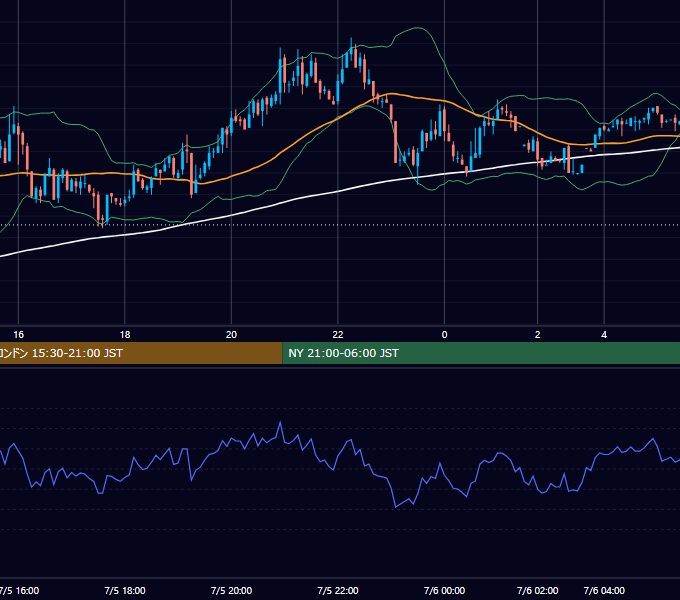Click the ロンドン 15:30-21:00 JST session bar
Screen dimensions: 680x600
141,353
